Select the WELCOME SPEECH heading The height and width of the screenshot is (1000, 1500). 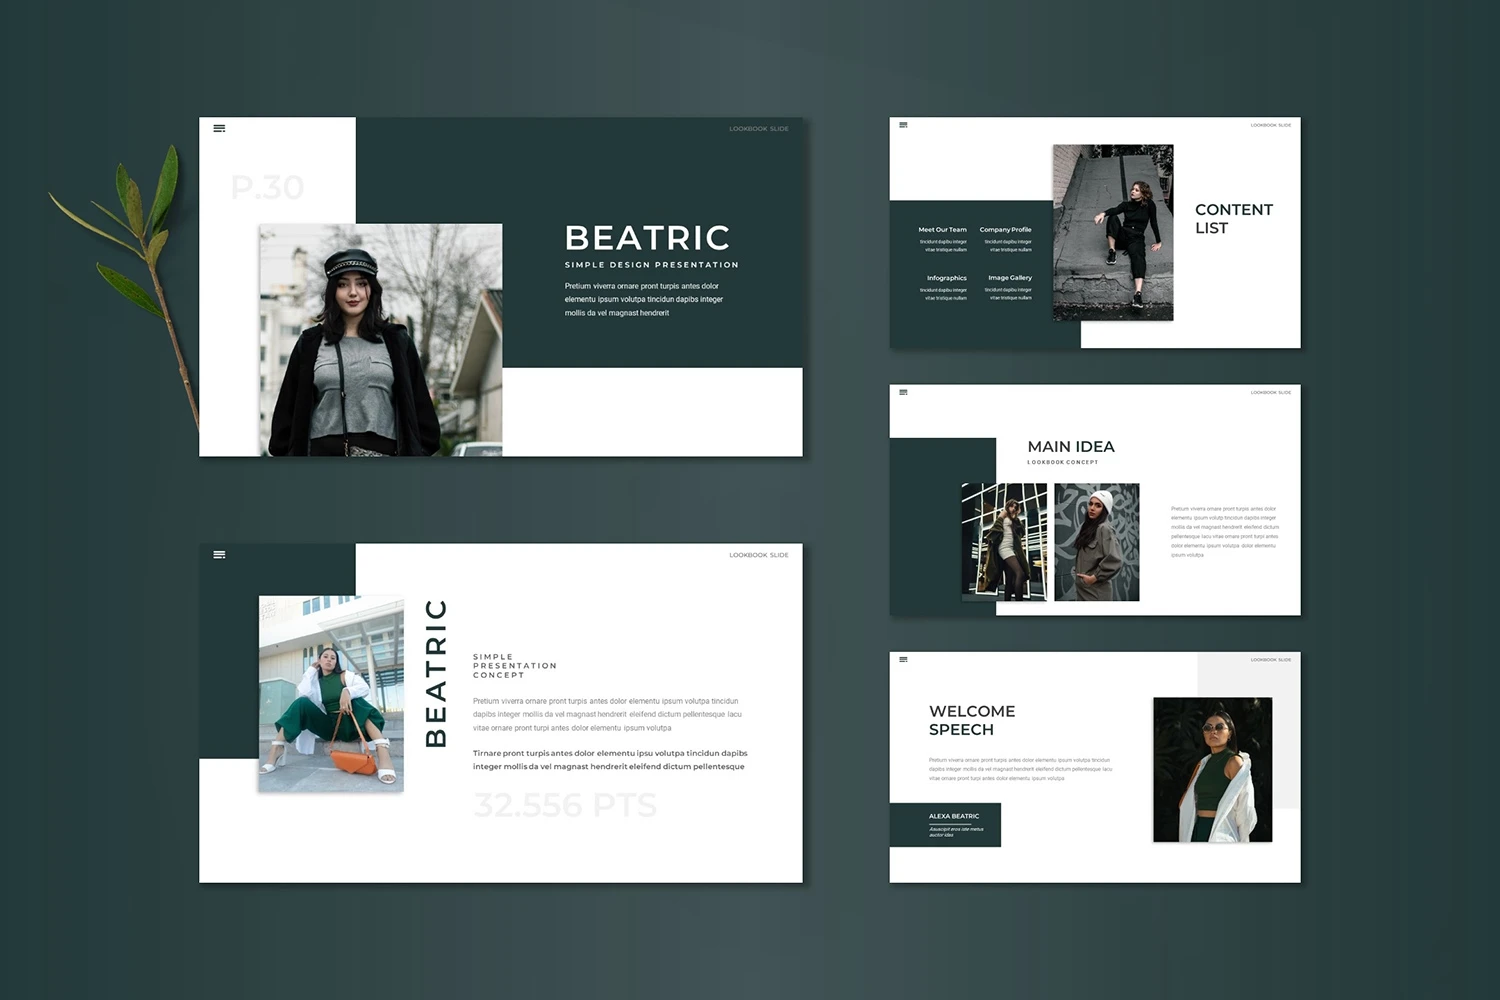(x=971, y=720)
